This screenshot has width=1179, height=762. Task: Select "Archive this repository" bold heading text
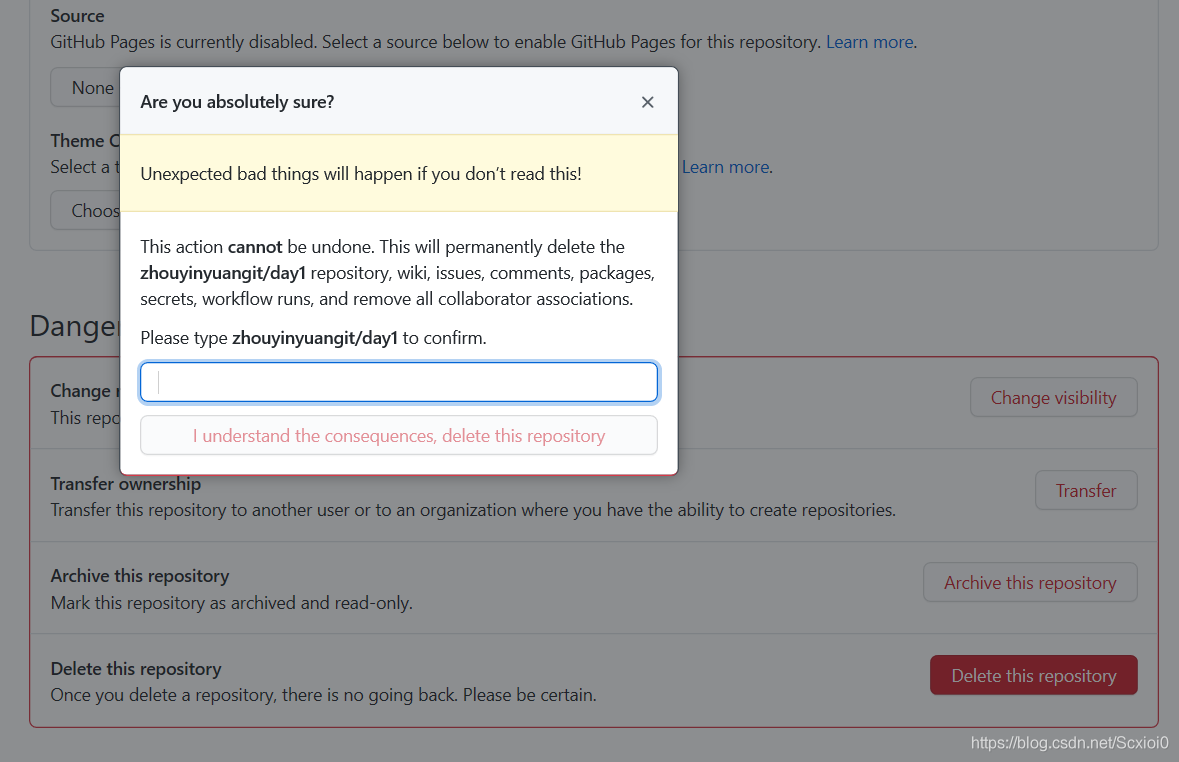(140, 576)
